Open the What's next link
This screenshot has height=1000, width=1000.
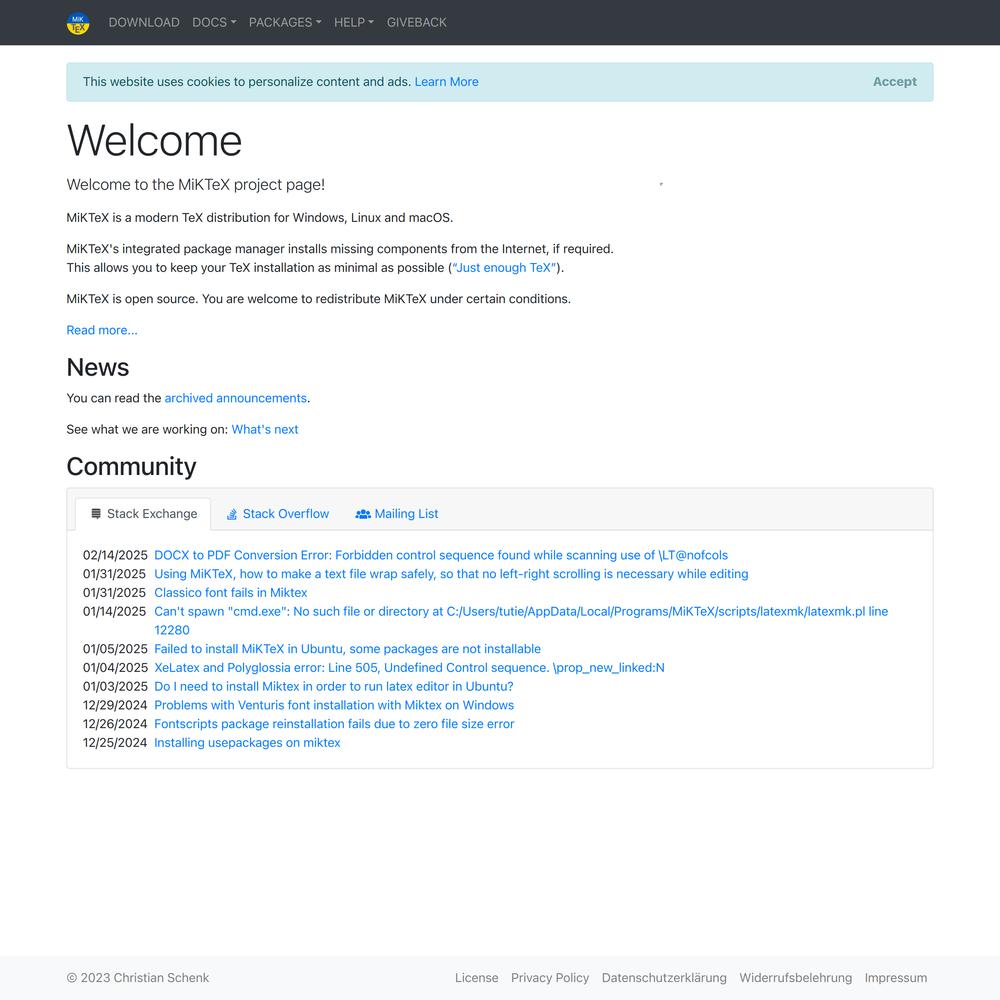(265, 429)
